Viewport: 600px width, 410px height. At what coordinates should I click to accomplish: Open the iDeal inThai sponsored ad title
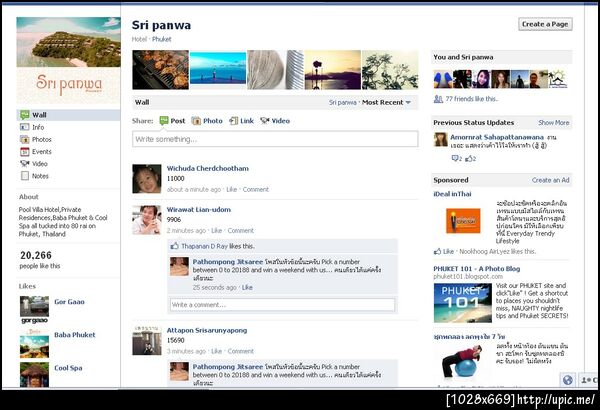[452, 194]
